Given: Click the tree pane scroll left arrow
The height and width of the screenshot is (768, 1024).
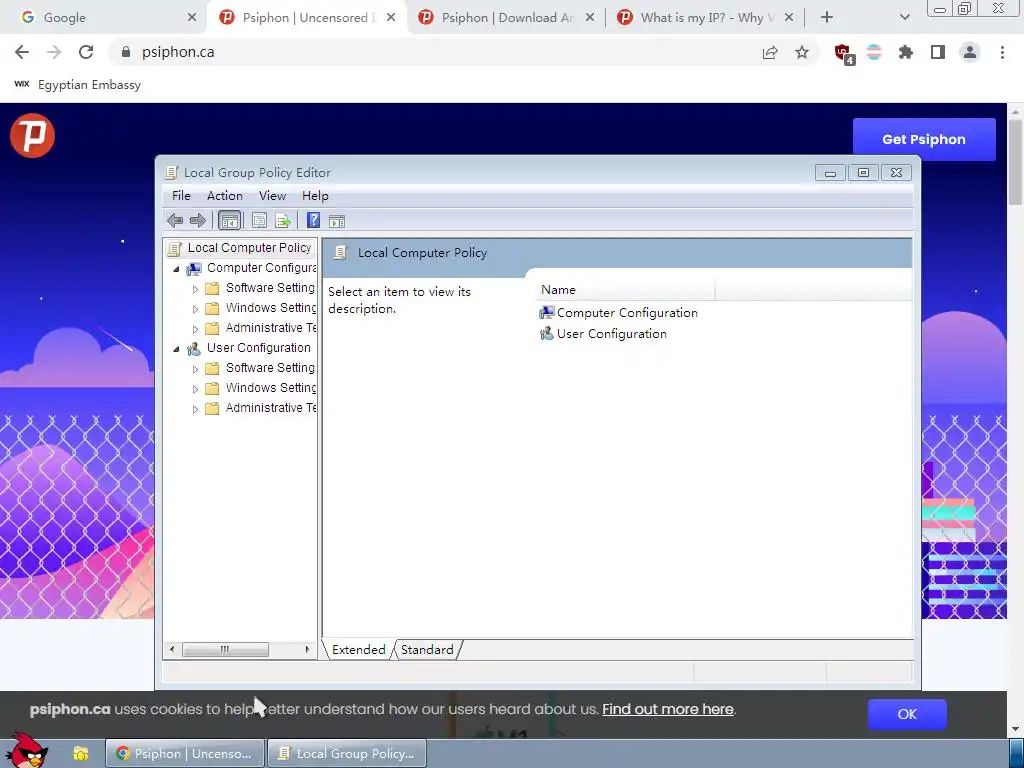Looking at the screenshot, I should tap(172, 650).
